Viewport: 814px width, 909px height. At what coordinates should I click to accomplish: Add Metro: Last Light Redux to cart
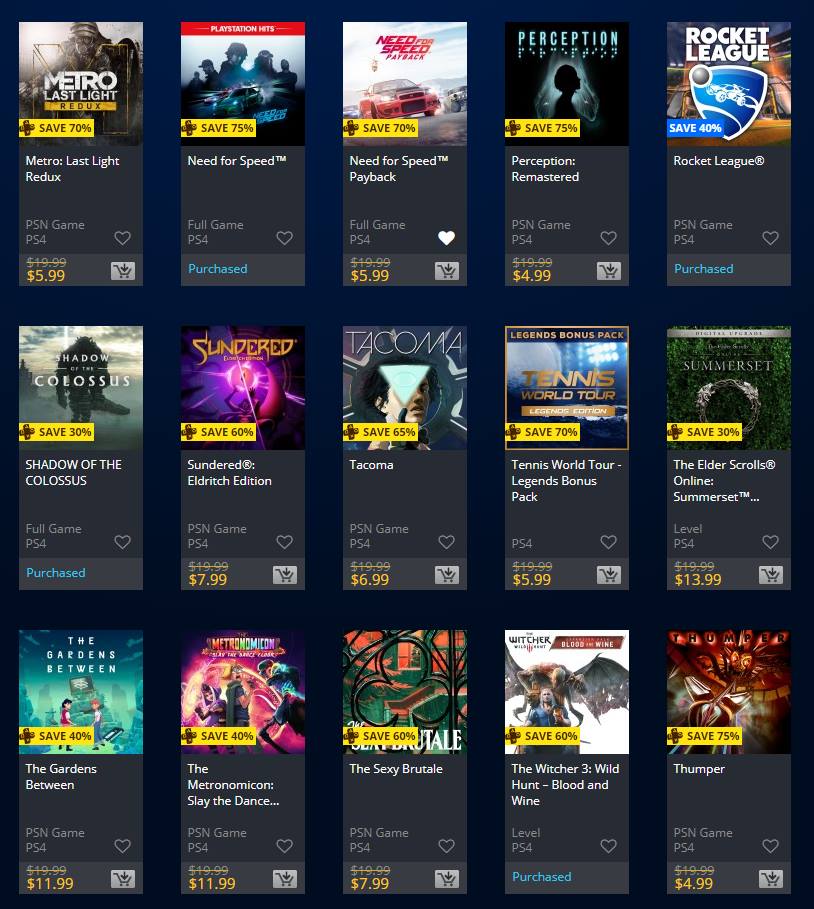pos(123,271)
